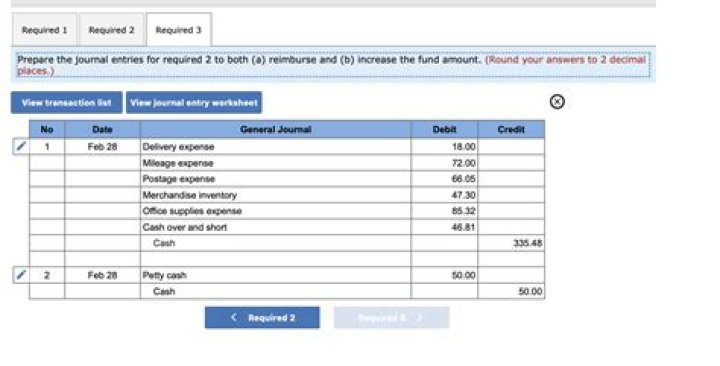
Task: Select the Delivery expense account cell
Action: tap(276, 146)
